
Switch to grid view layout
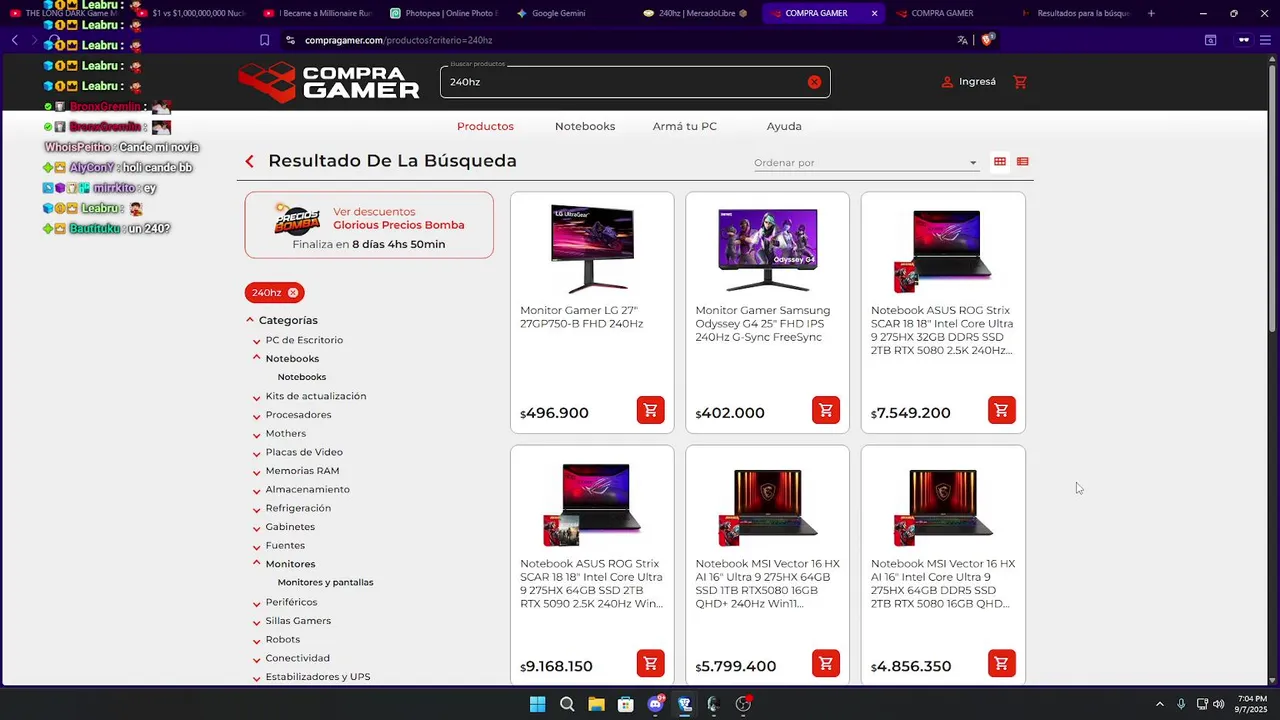tap(999, 162)
